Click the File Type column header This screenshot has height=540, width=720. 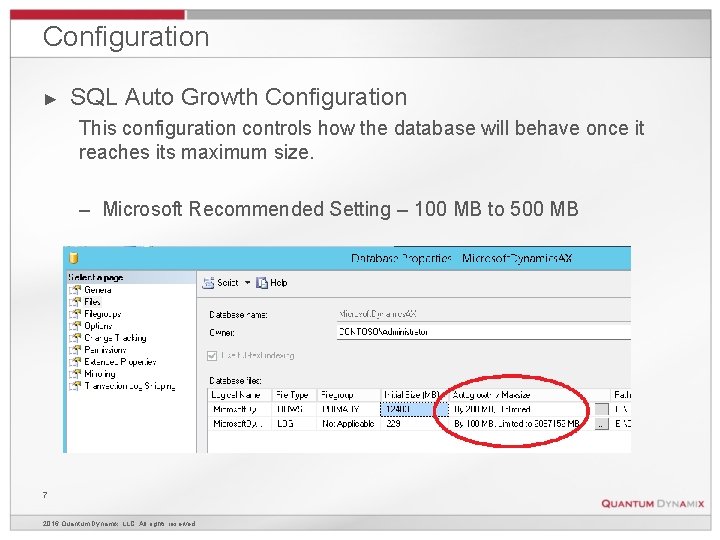pos(294,395)
